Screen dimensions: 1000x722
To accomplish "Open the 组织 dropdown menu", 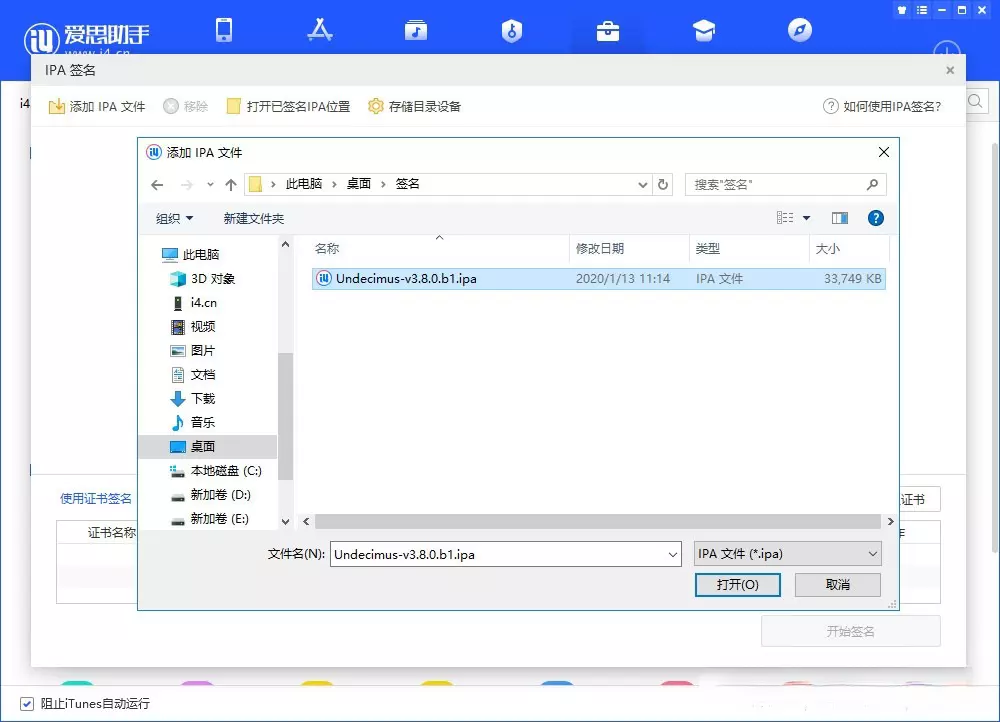I will (174, 218).
